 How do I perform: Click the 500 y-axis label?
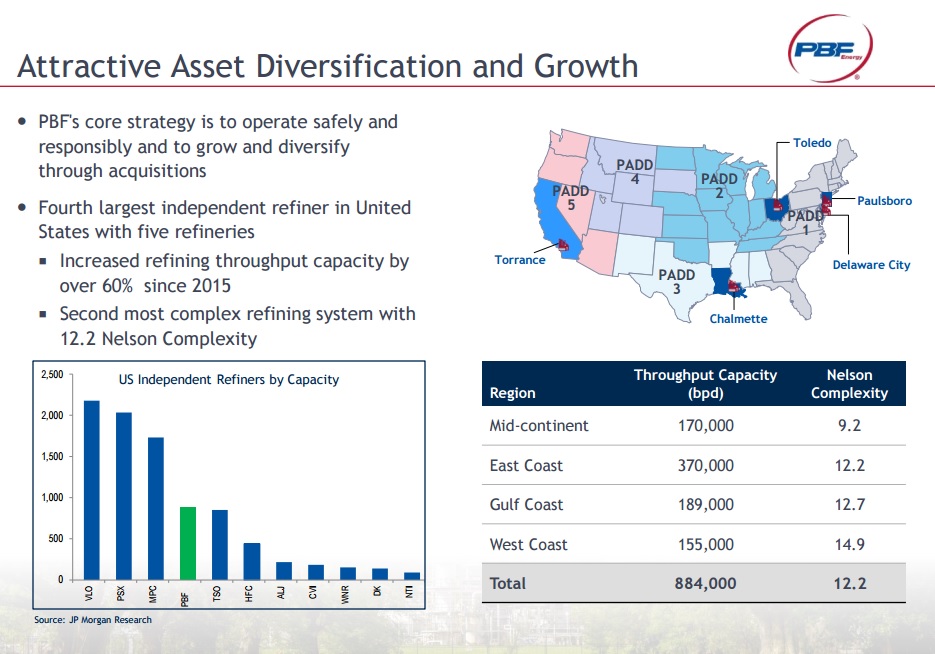point(55,538)
